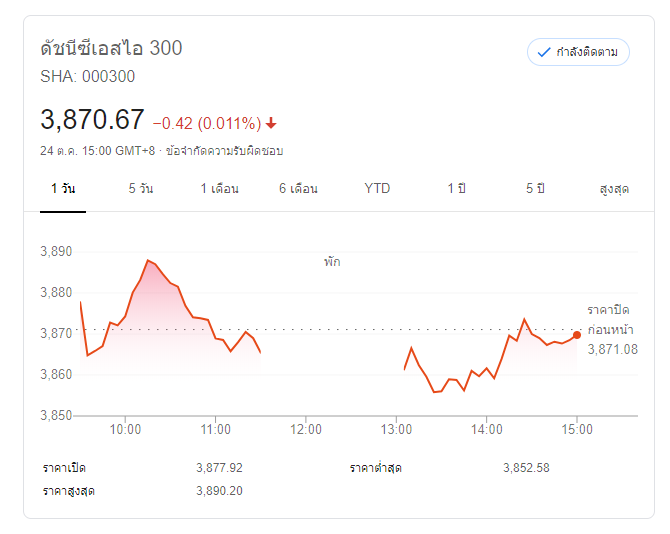Toggle the กำลังติดตาม follow button

click(578, 51)
